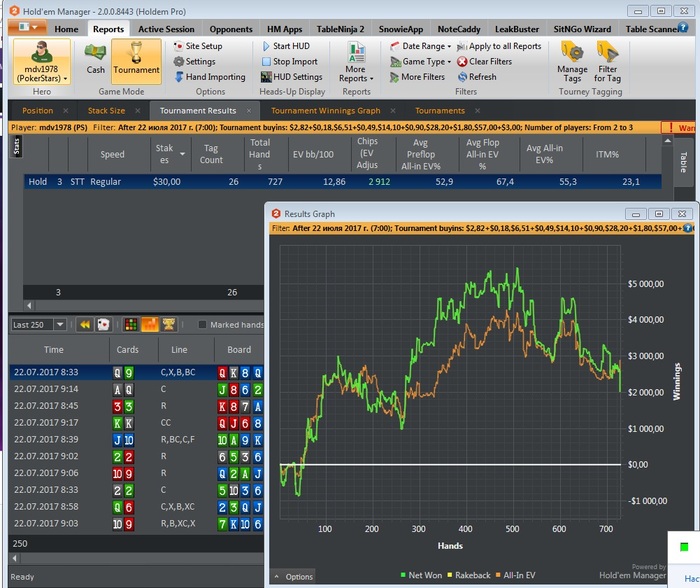Close the Position report tab
The width and height of the screenshot is (700, 588).
(x=66, y=111)
